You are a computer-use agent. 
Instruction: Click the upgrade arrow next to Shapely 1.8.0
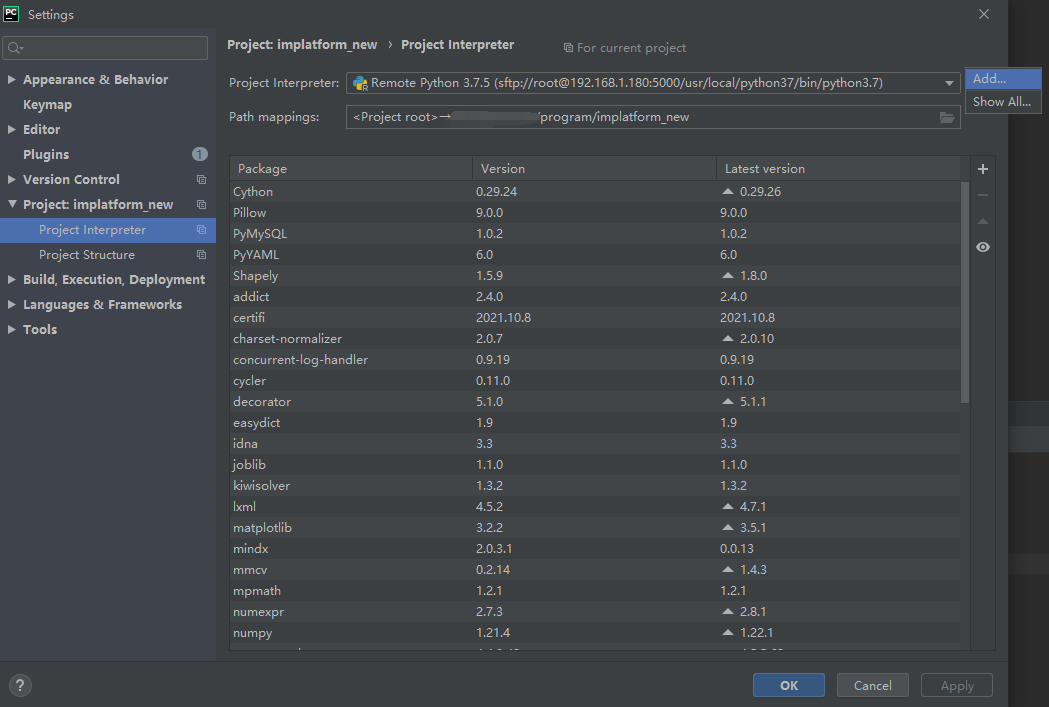pyautogui.click(x=728, y=276)
